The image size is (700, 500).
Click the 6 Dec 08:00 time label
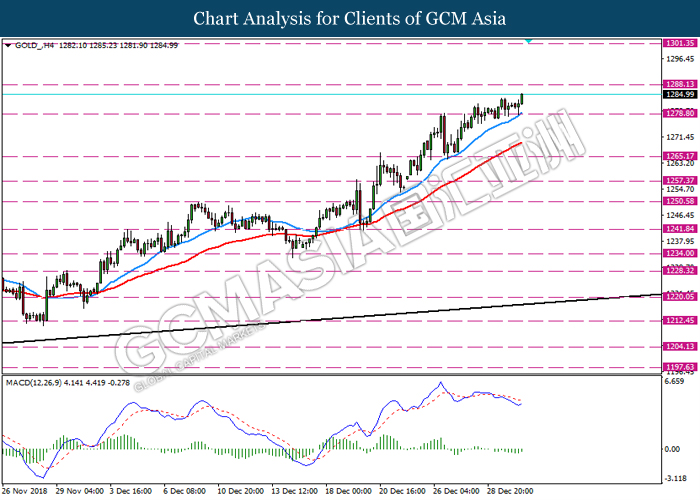184,491
